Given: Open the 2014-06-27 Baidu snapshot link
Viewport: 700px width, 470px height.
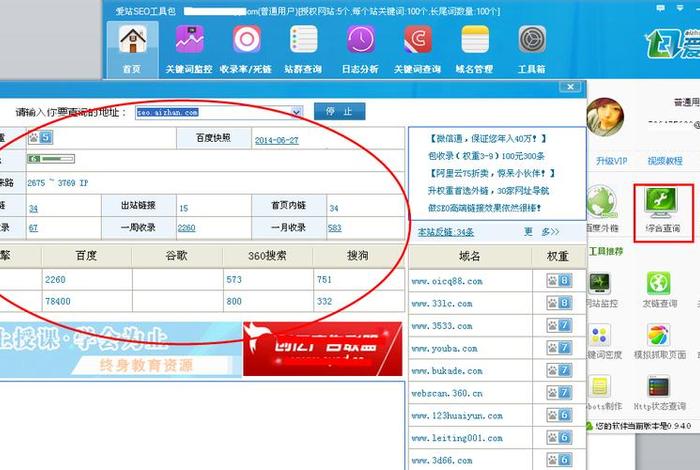Looking at the screenshot, I should coord(277,140).
